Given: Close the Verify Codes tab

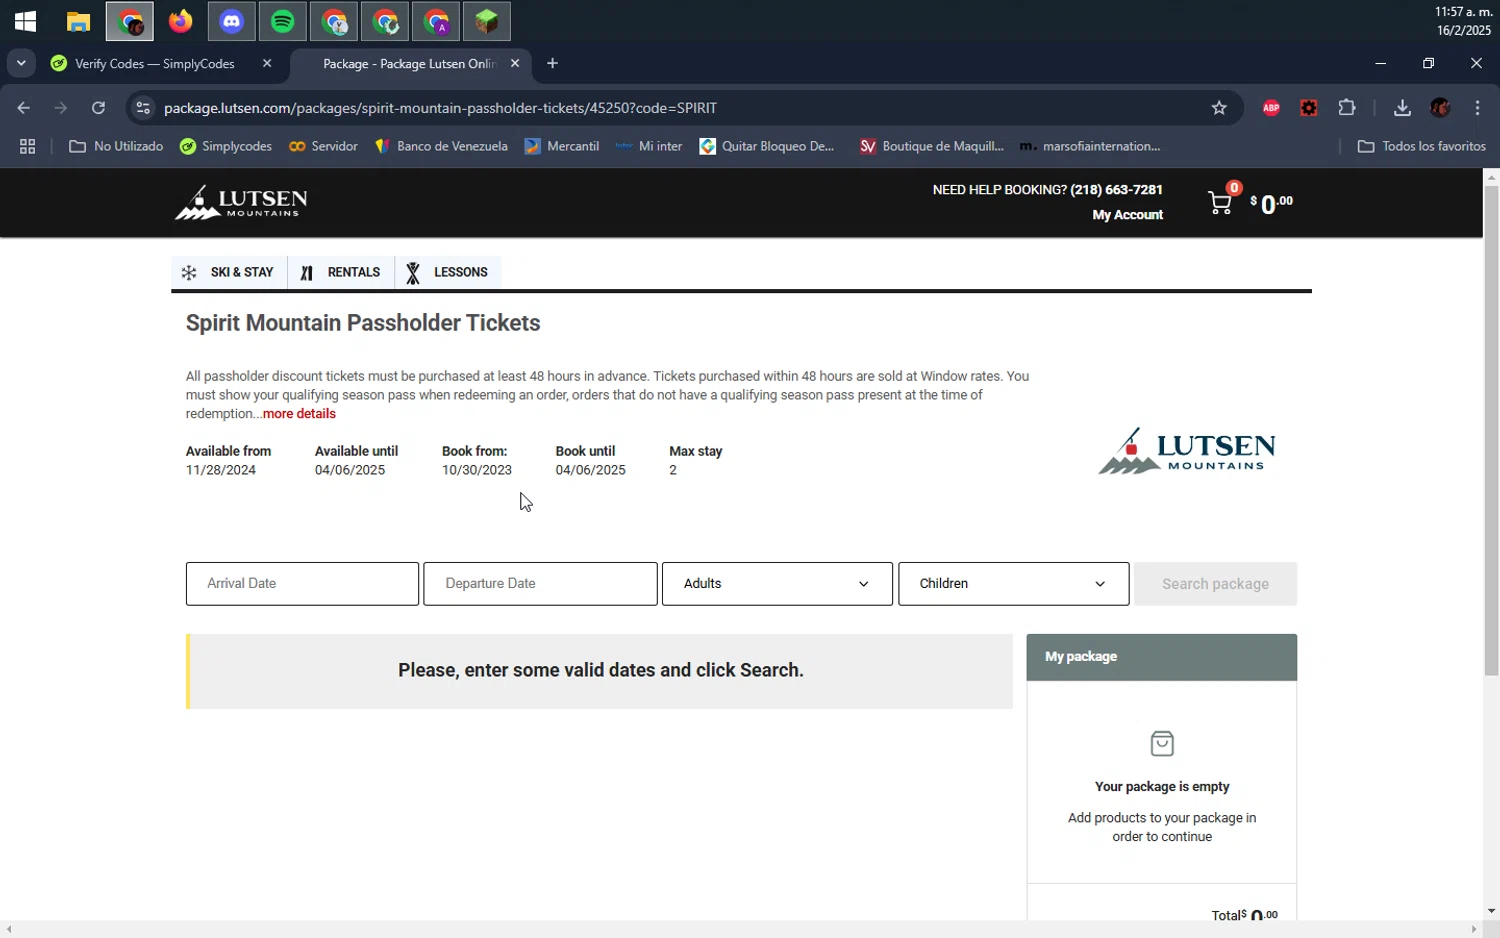Looking at the screenshot, I should tap(267, 63).
